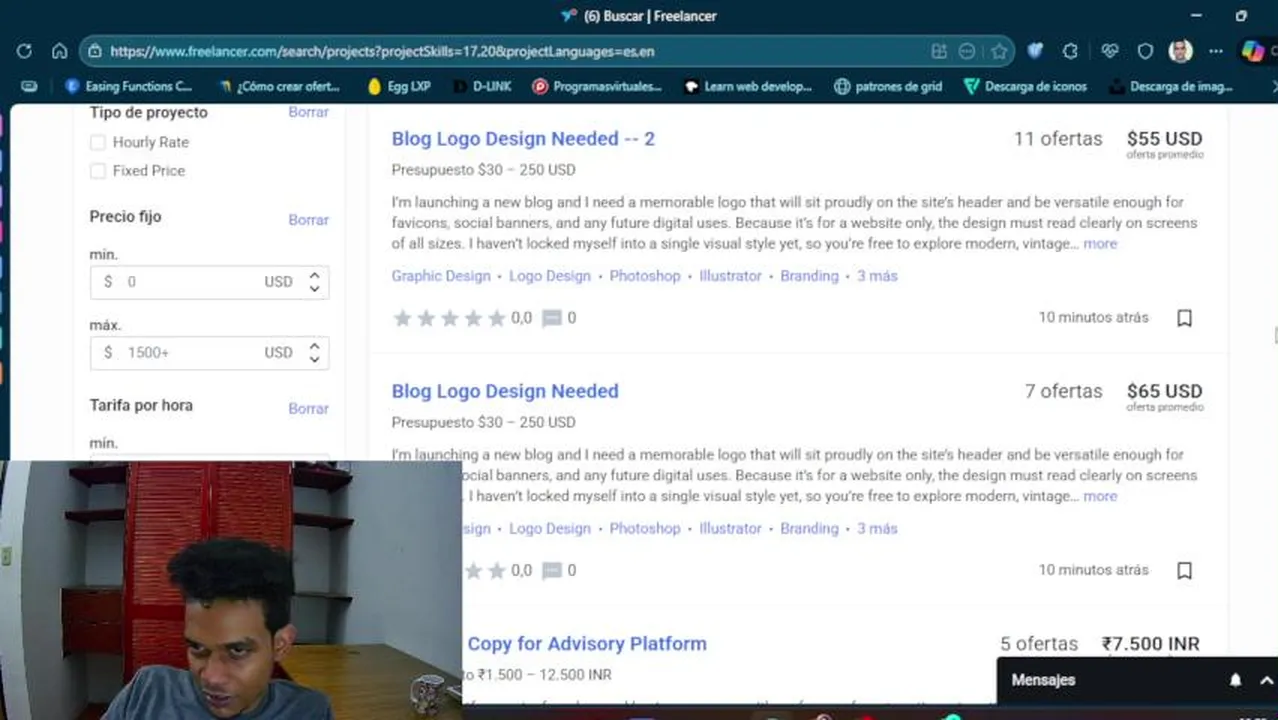Open browser settings and more menu
Viewport: 1278px width, 720px height.
point(1215,51)
